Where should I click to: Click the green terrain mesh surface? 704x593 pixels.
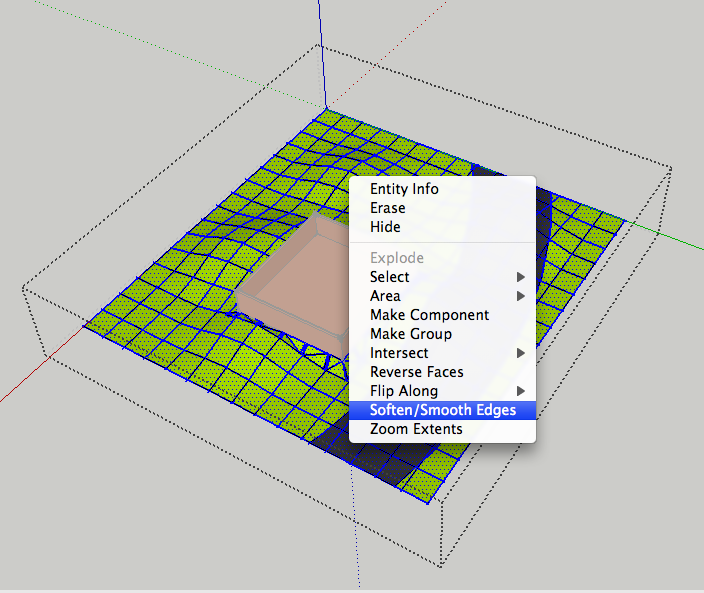170,300
